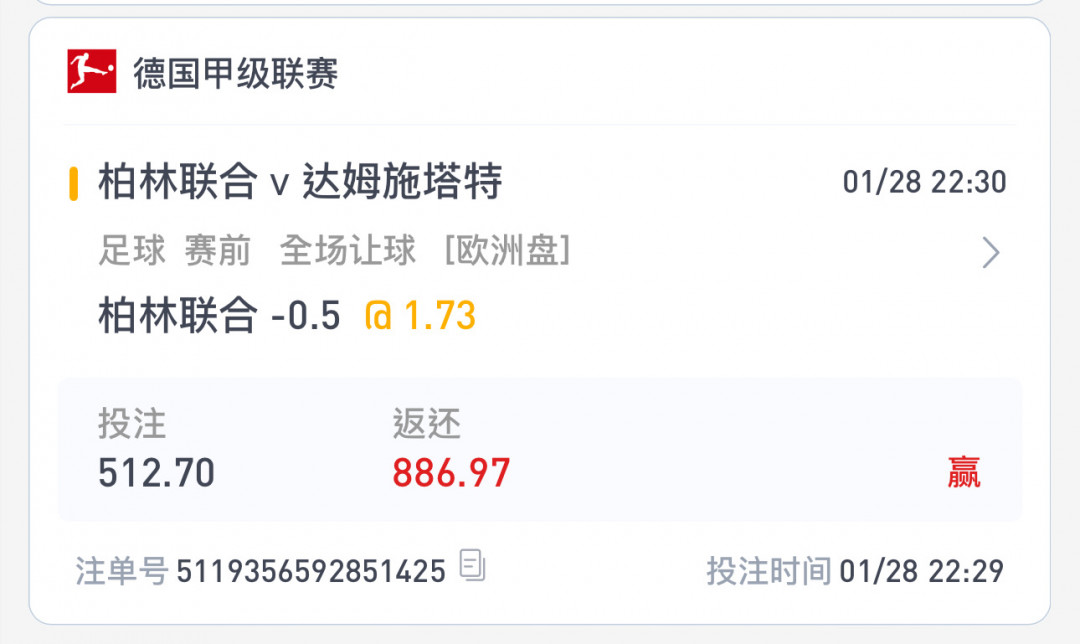Click the @ 1.73 odds value

[x=420, y=316]
